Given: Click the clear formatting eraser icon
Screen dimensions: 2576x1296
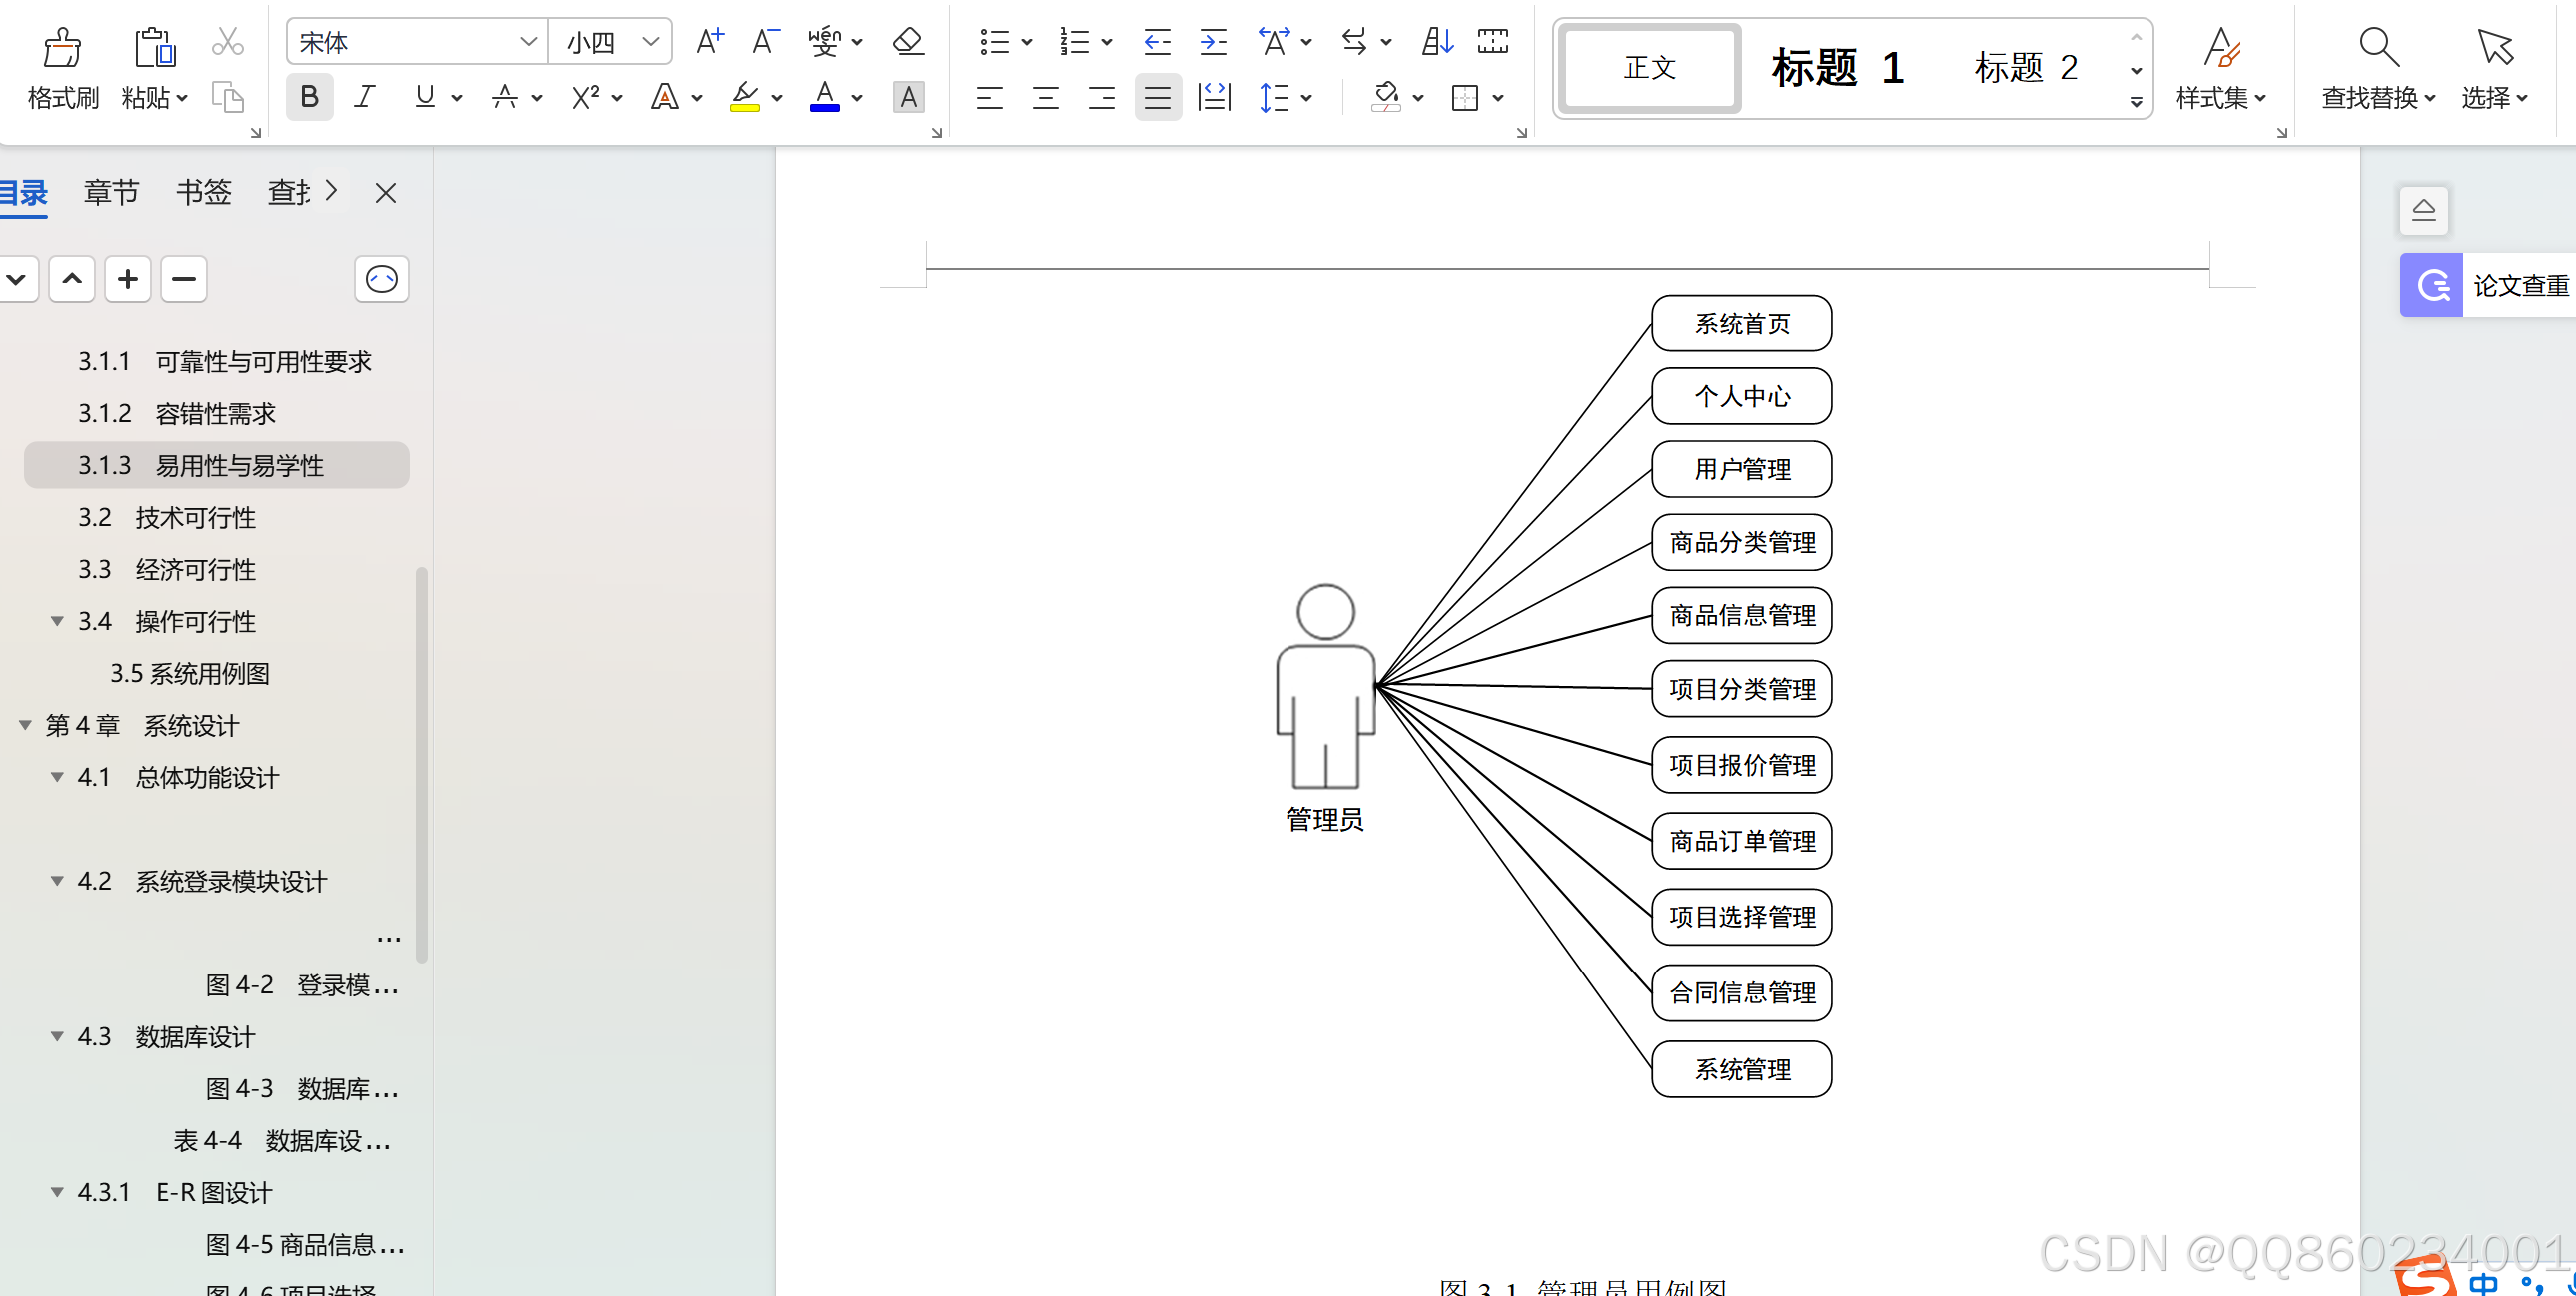Looking at the screenshot, I should coord(907,42).
